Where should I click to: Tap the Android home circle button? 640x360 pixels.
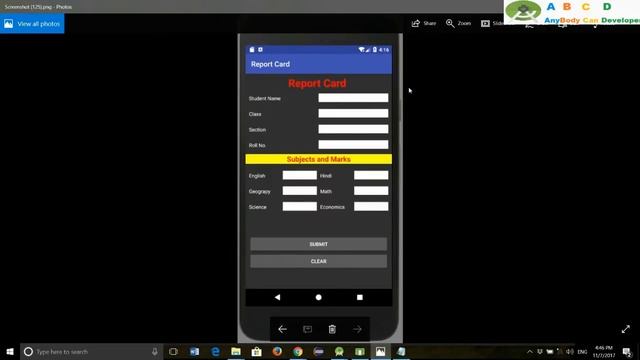318,297
